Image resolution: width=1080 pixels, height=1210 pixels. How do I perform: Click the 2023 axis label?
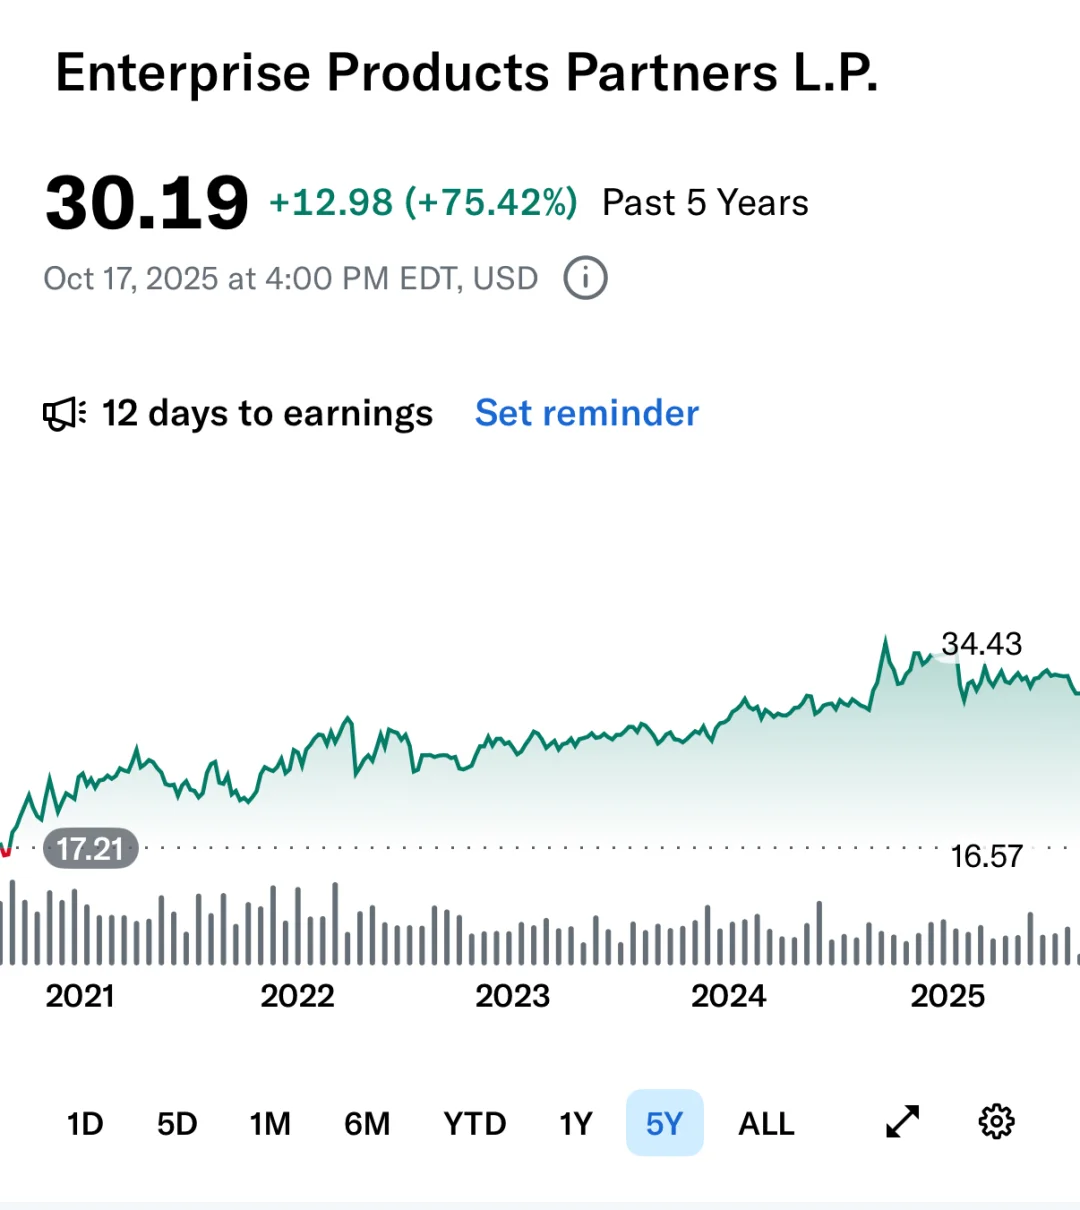[512, 996]
